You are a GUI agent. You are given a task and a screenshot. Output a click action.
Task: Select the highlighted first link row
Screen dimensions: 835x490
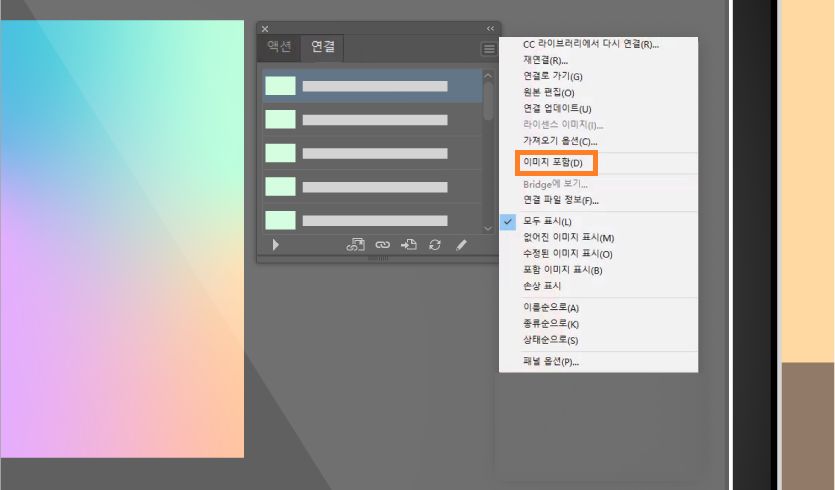(372, 86)
